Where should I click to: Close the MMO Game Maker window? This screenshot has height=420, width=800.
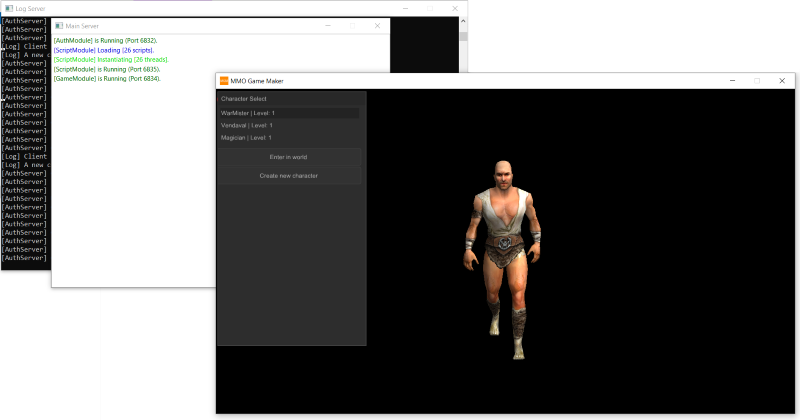point(781,80)
